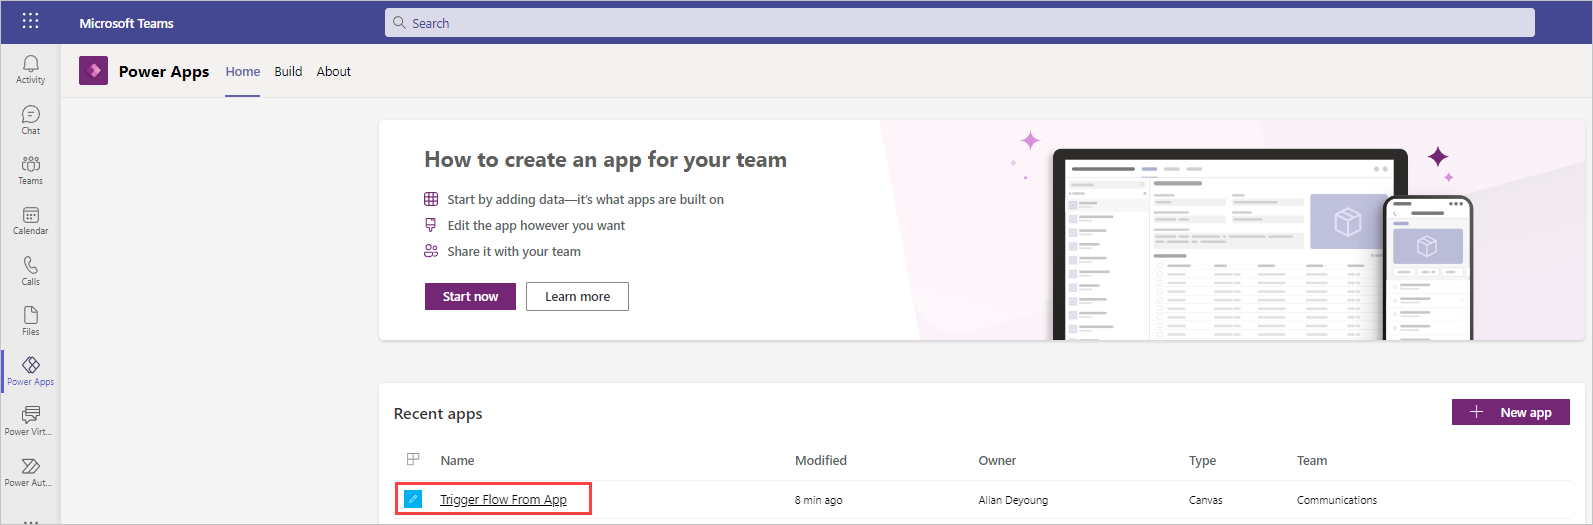Screen dimensions: 1593x525
Task: Click the Communications team cell
Action: point(1337,500)
